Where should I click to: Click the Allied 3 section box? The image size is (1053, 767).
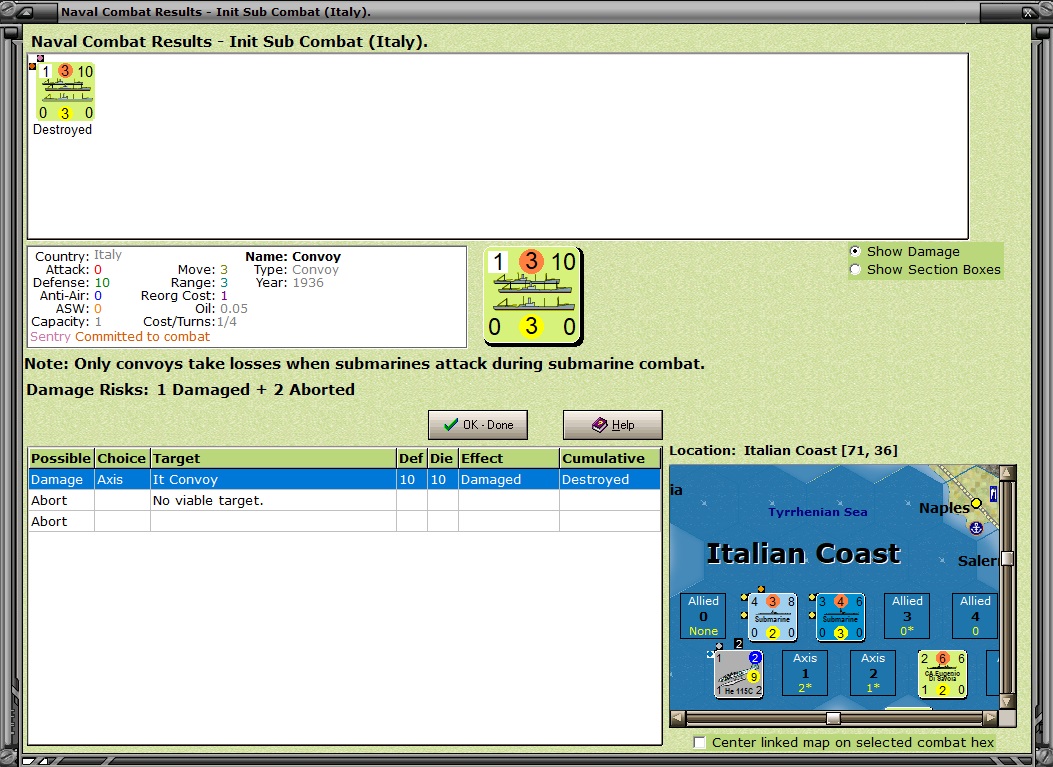tap(907, 615)
